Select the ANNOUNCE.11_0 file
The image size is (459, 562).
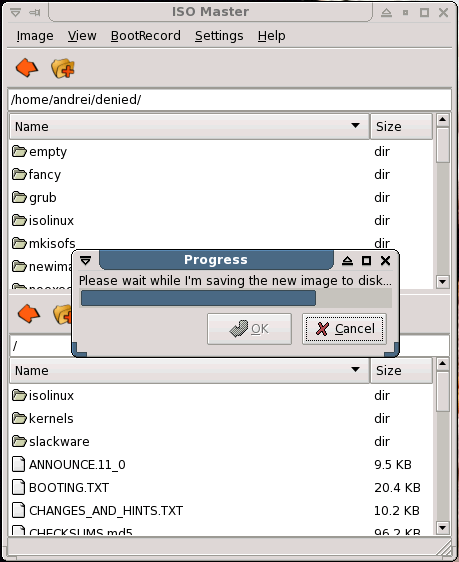[77, 465]
